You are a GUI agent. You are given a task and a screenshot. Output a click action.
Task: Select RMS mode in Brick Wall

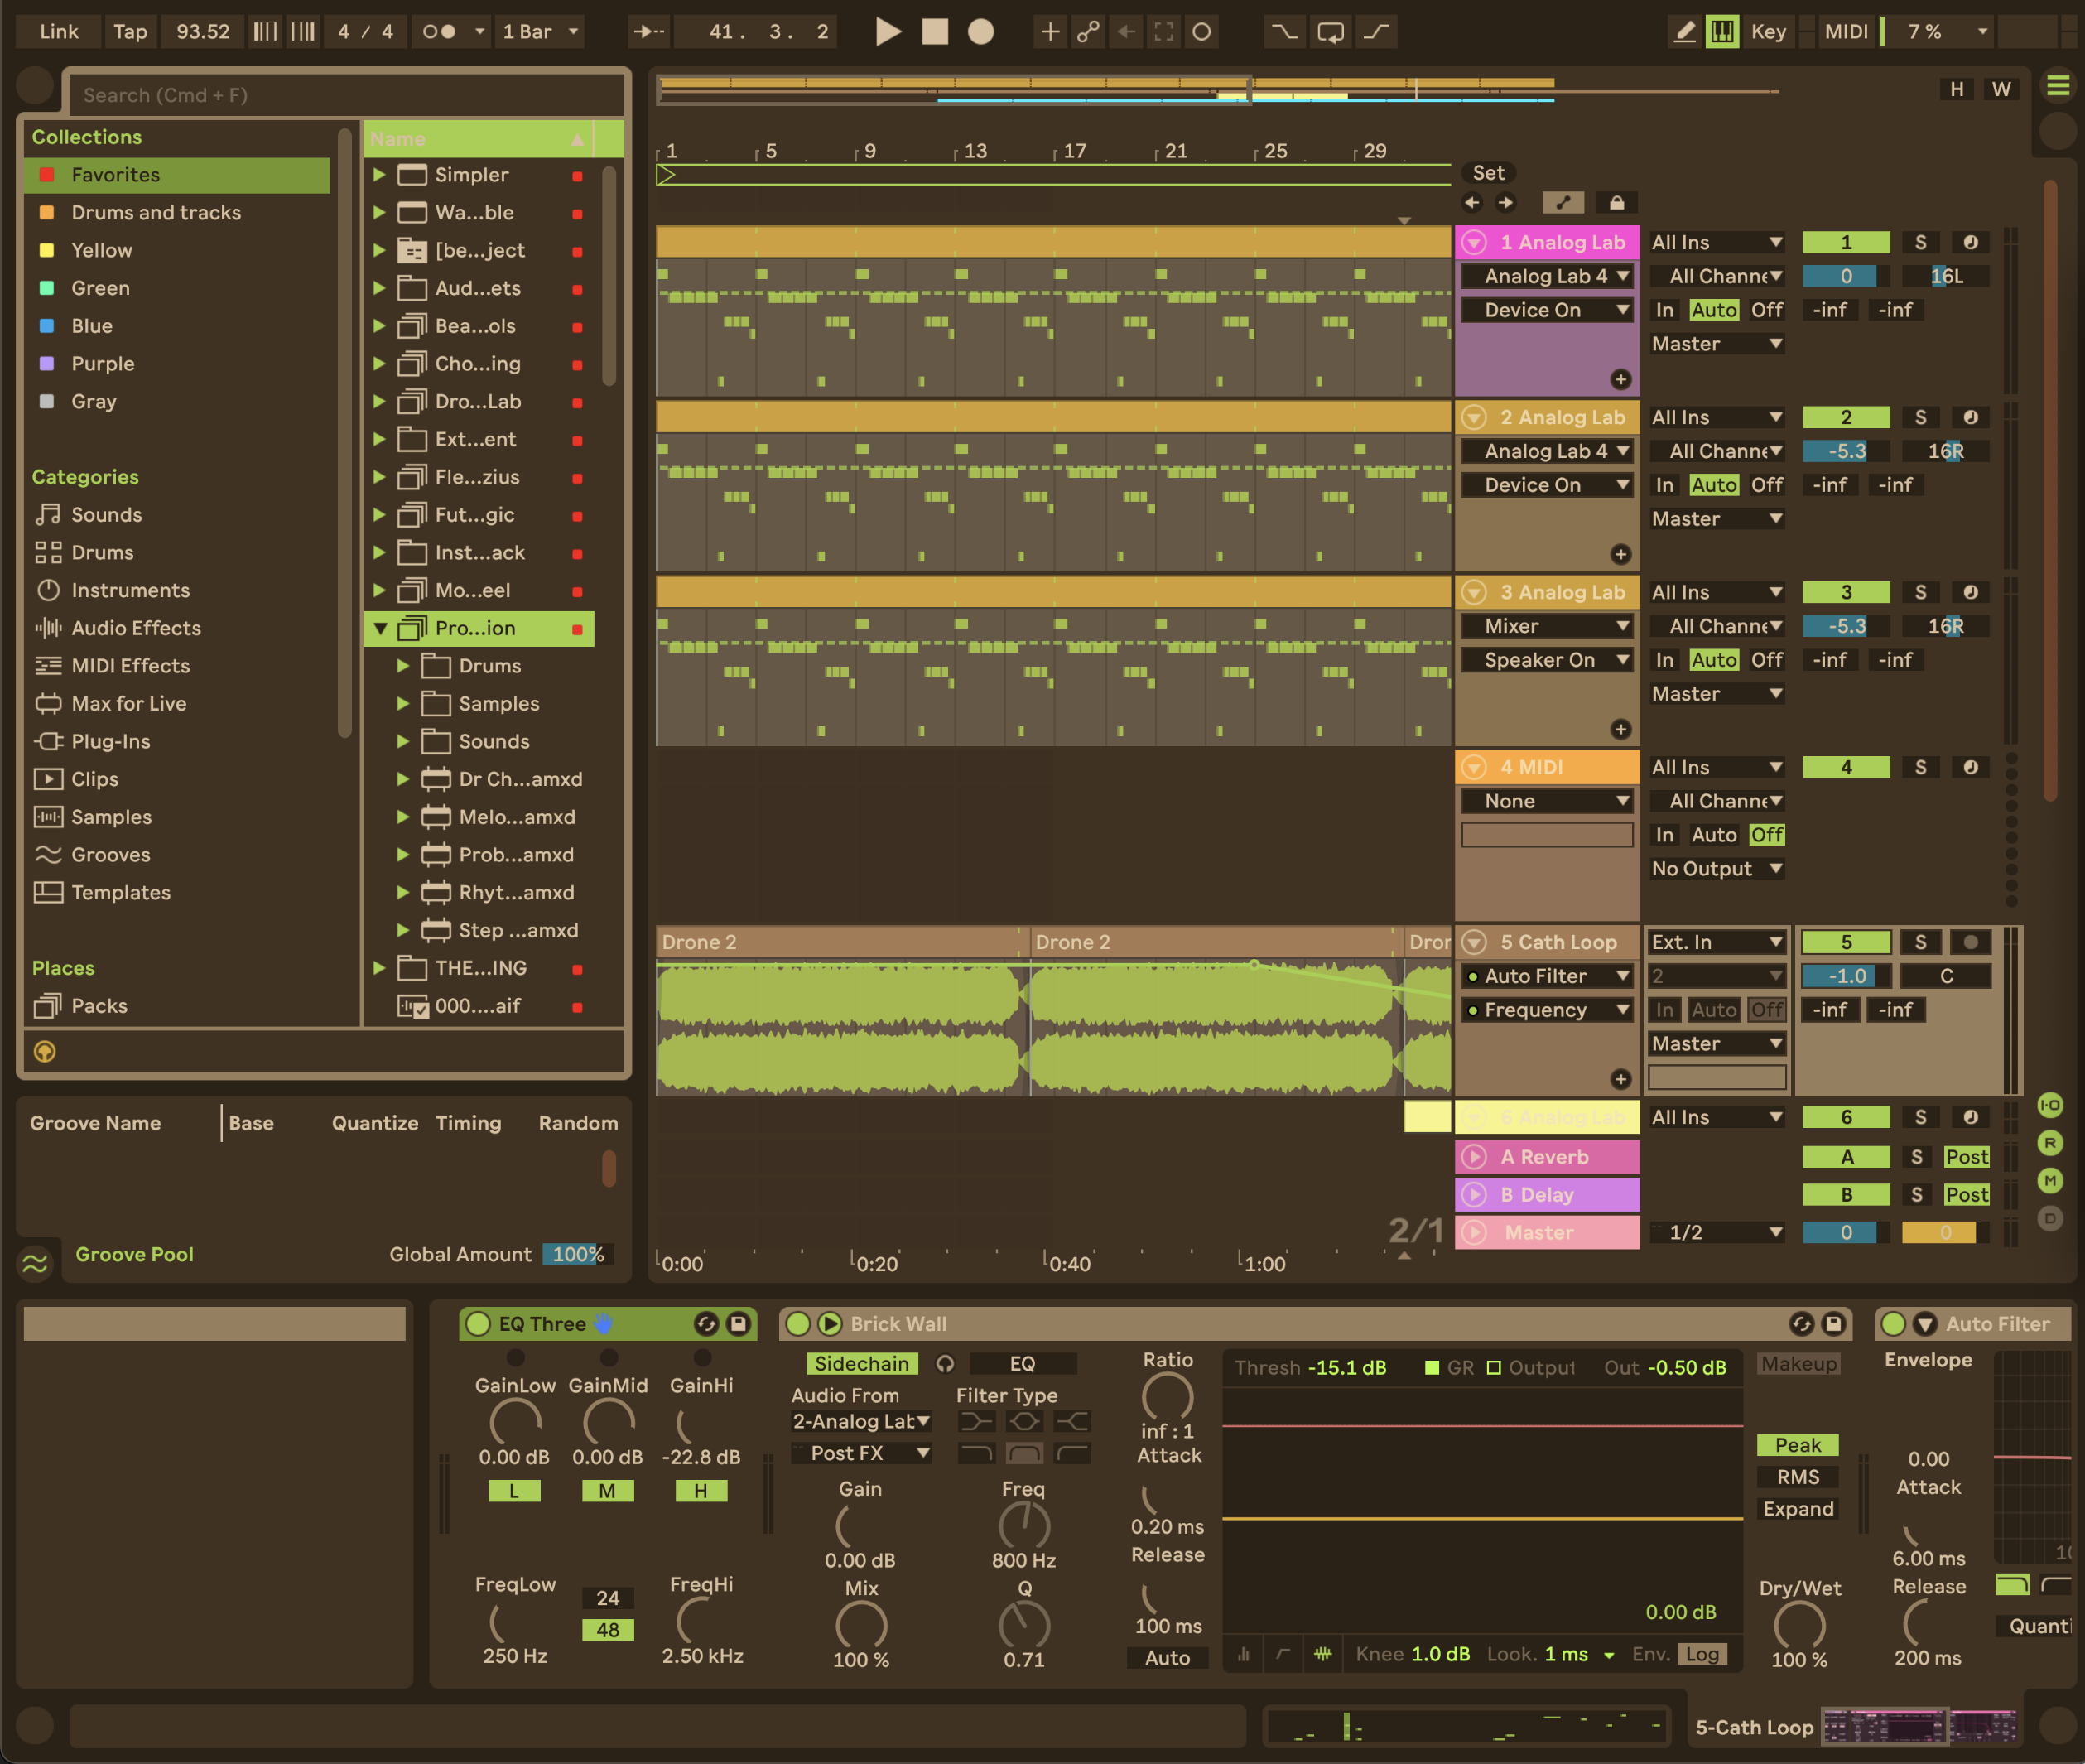[1797, 1476]
